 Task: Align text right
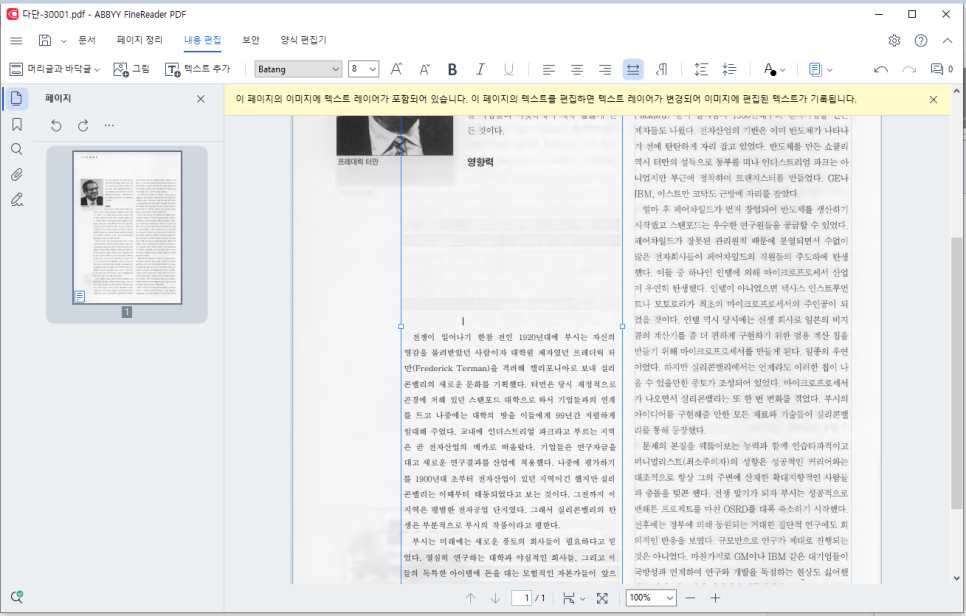[605, 70]
